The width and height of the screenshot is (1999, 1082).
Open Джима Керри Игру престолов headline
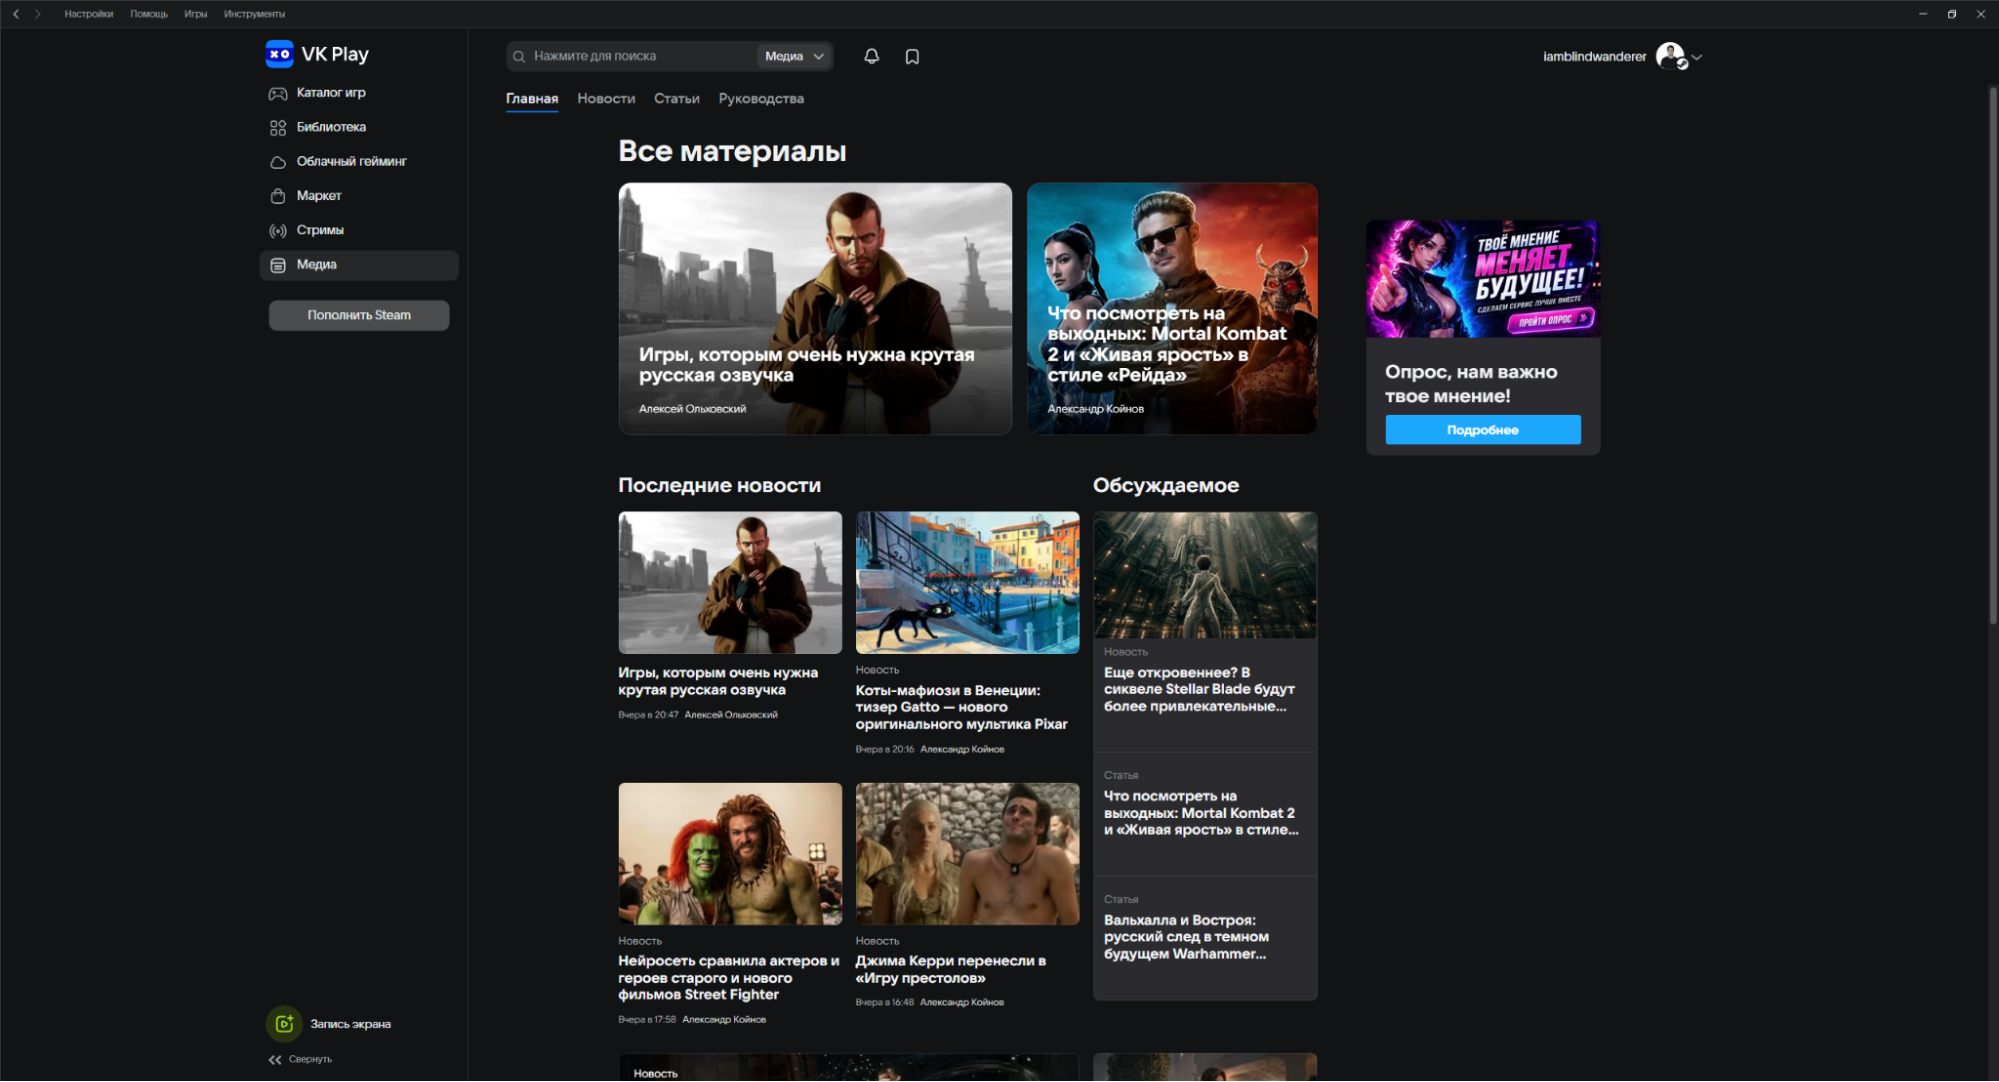[x=951, y=970]
